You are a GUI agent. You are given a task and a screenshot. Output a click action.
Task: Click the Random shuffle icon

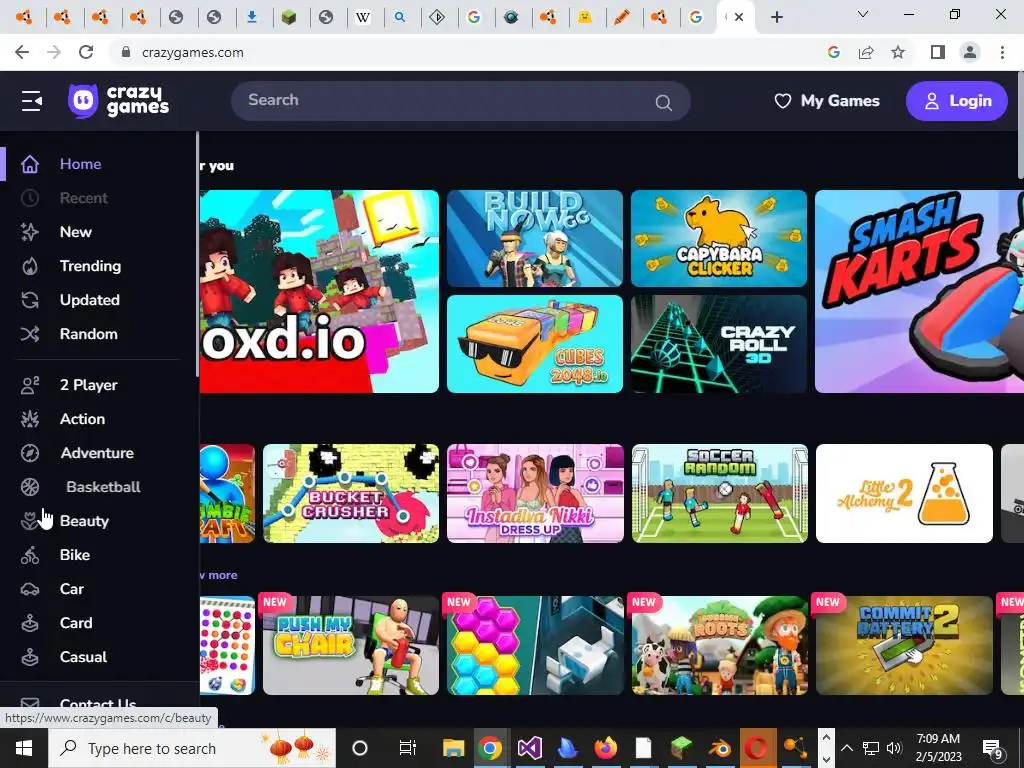[30, 334]
